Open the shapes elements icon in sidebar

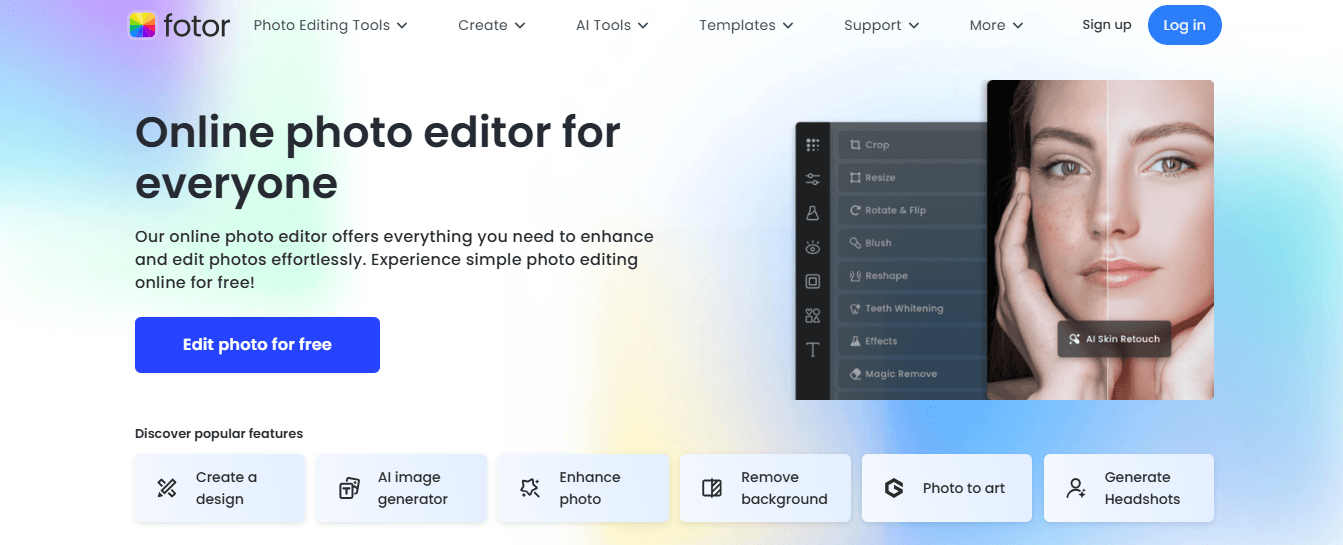pyautogui.click(x=813, y=316)
